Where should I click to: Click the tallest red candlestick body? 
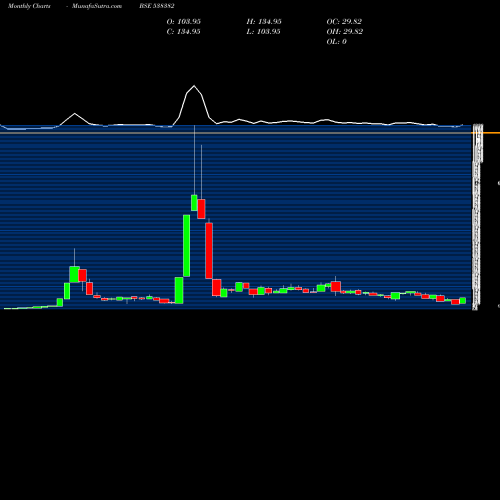(209, 251)
